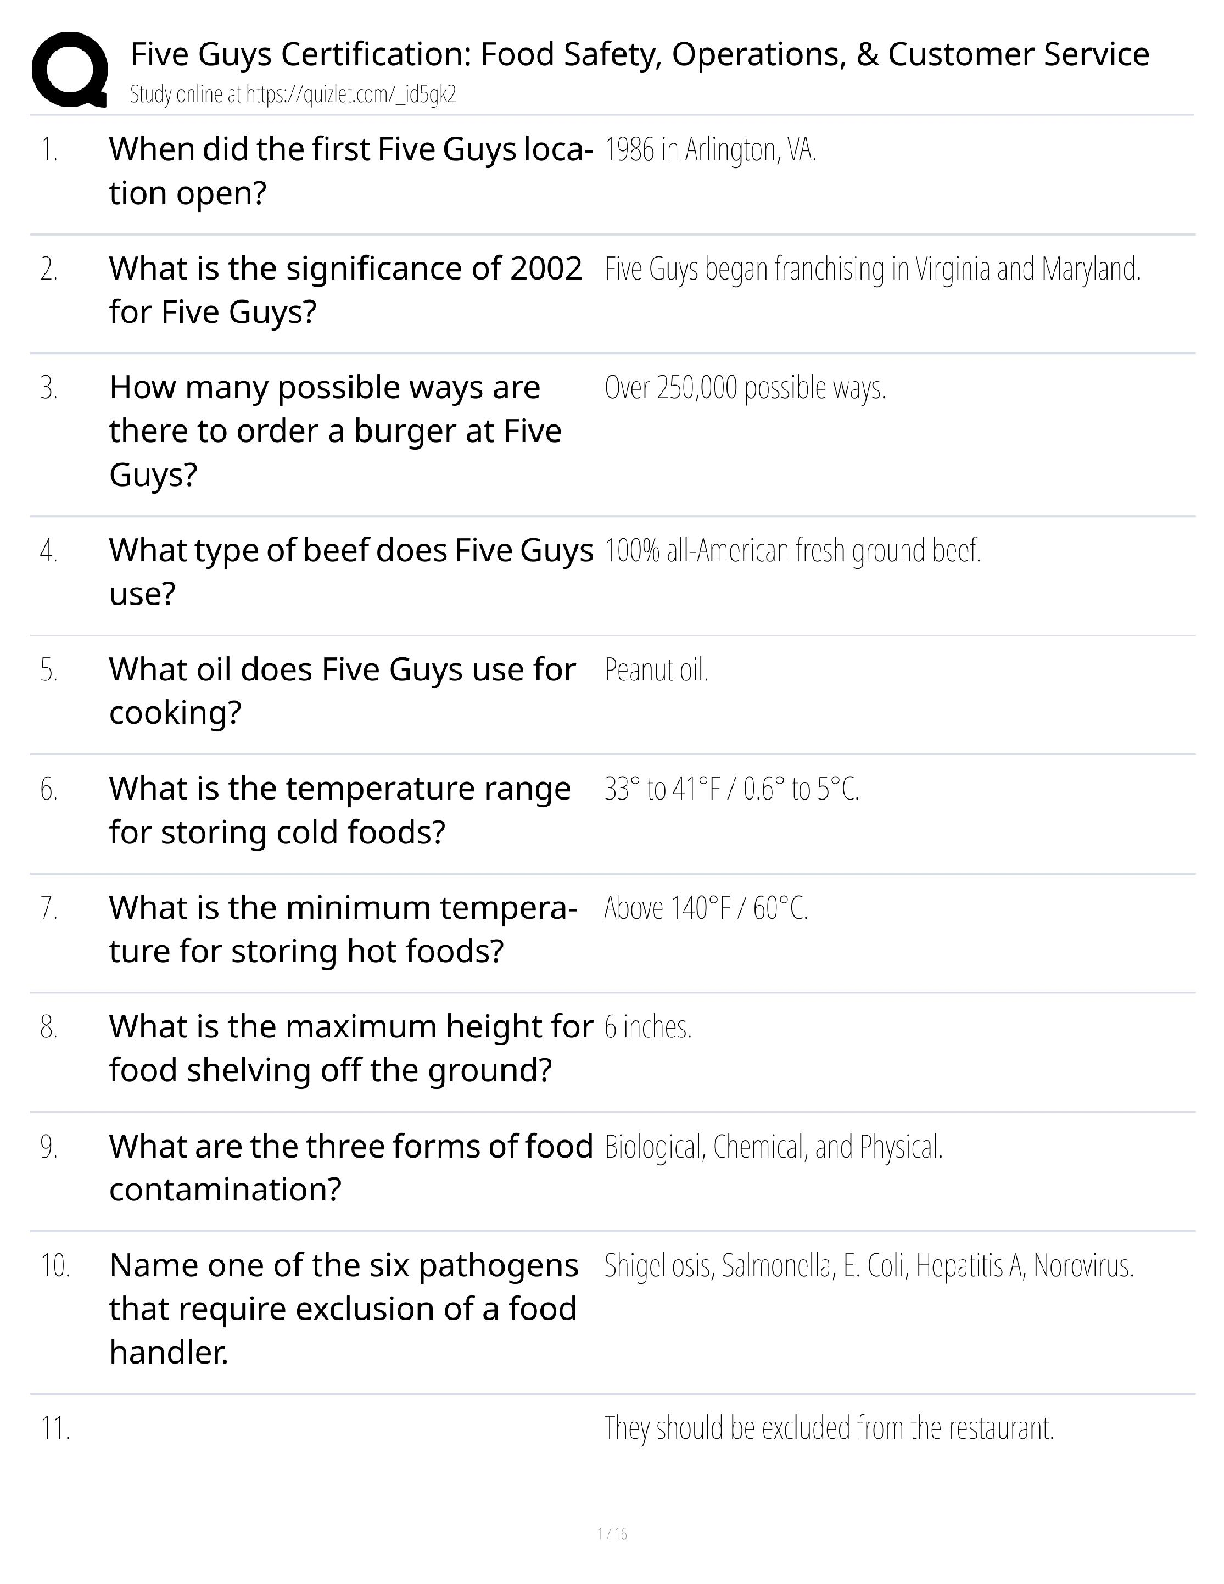Select question about type of beef used
This screenshot has height=1584, width=1224.
350,571
